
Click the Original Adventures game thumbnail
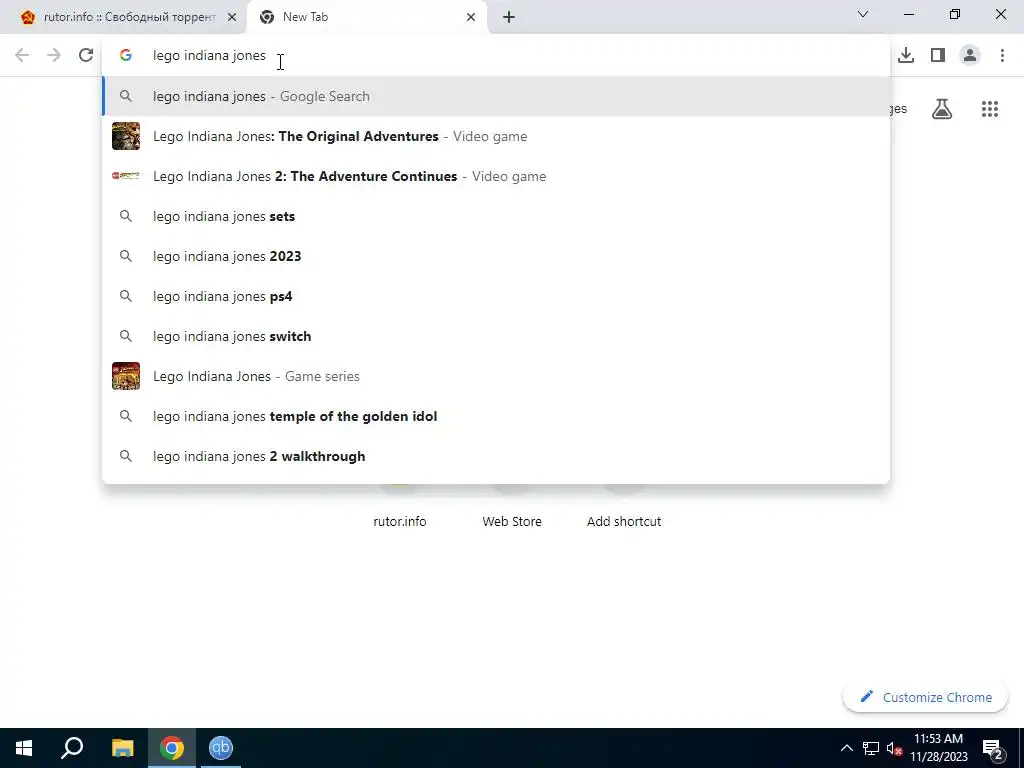[126, 136]
